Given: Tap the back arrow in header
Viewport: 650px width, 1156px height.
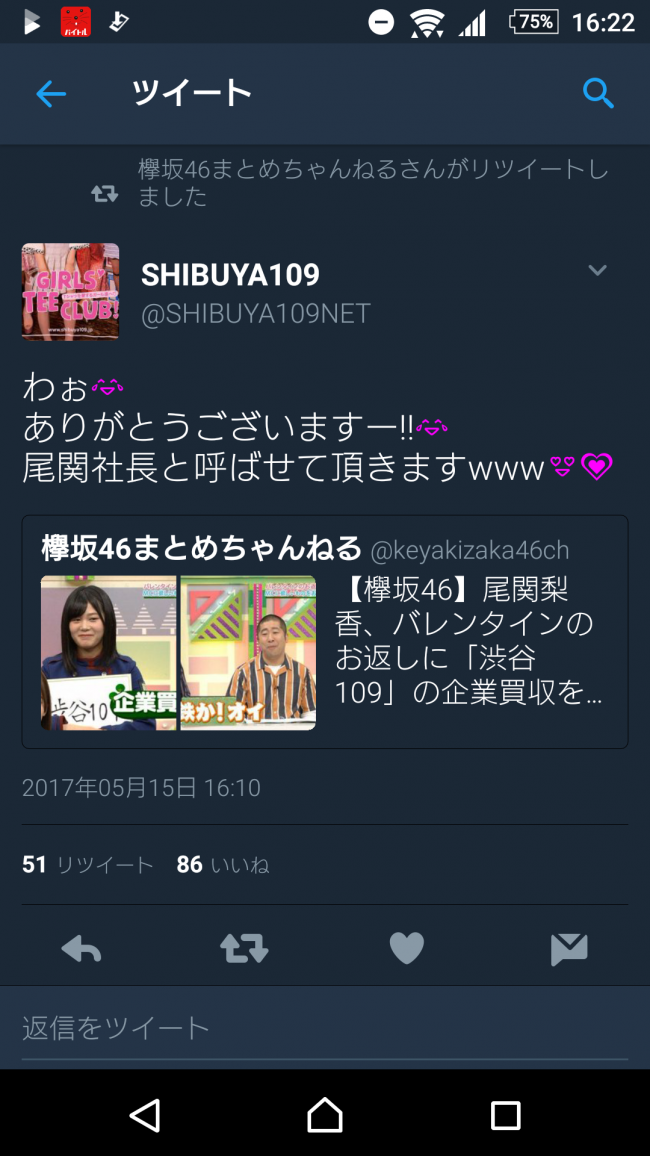Looking at the screenshot, I should [51, 94].
